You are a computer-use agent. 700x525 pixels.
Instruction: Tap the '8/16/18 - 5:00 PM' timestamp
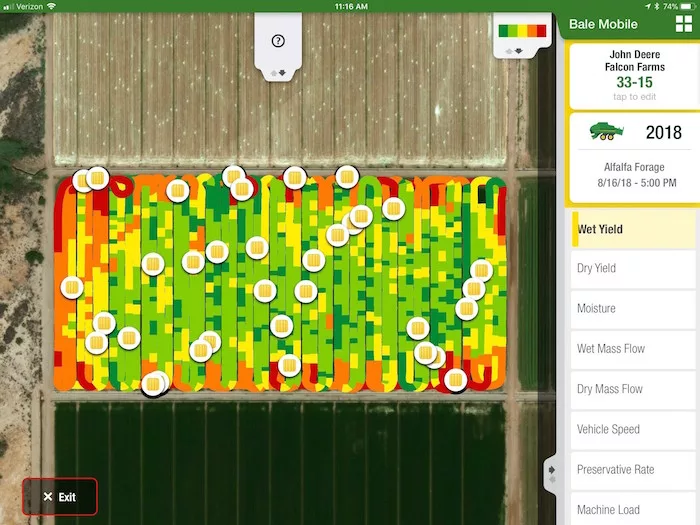[x=637, y=183]
